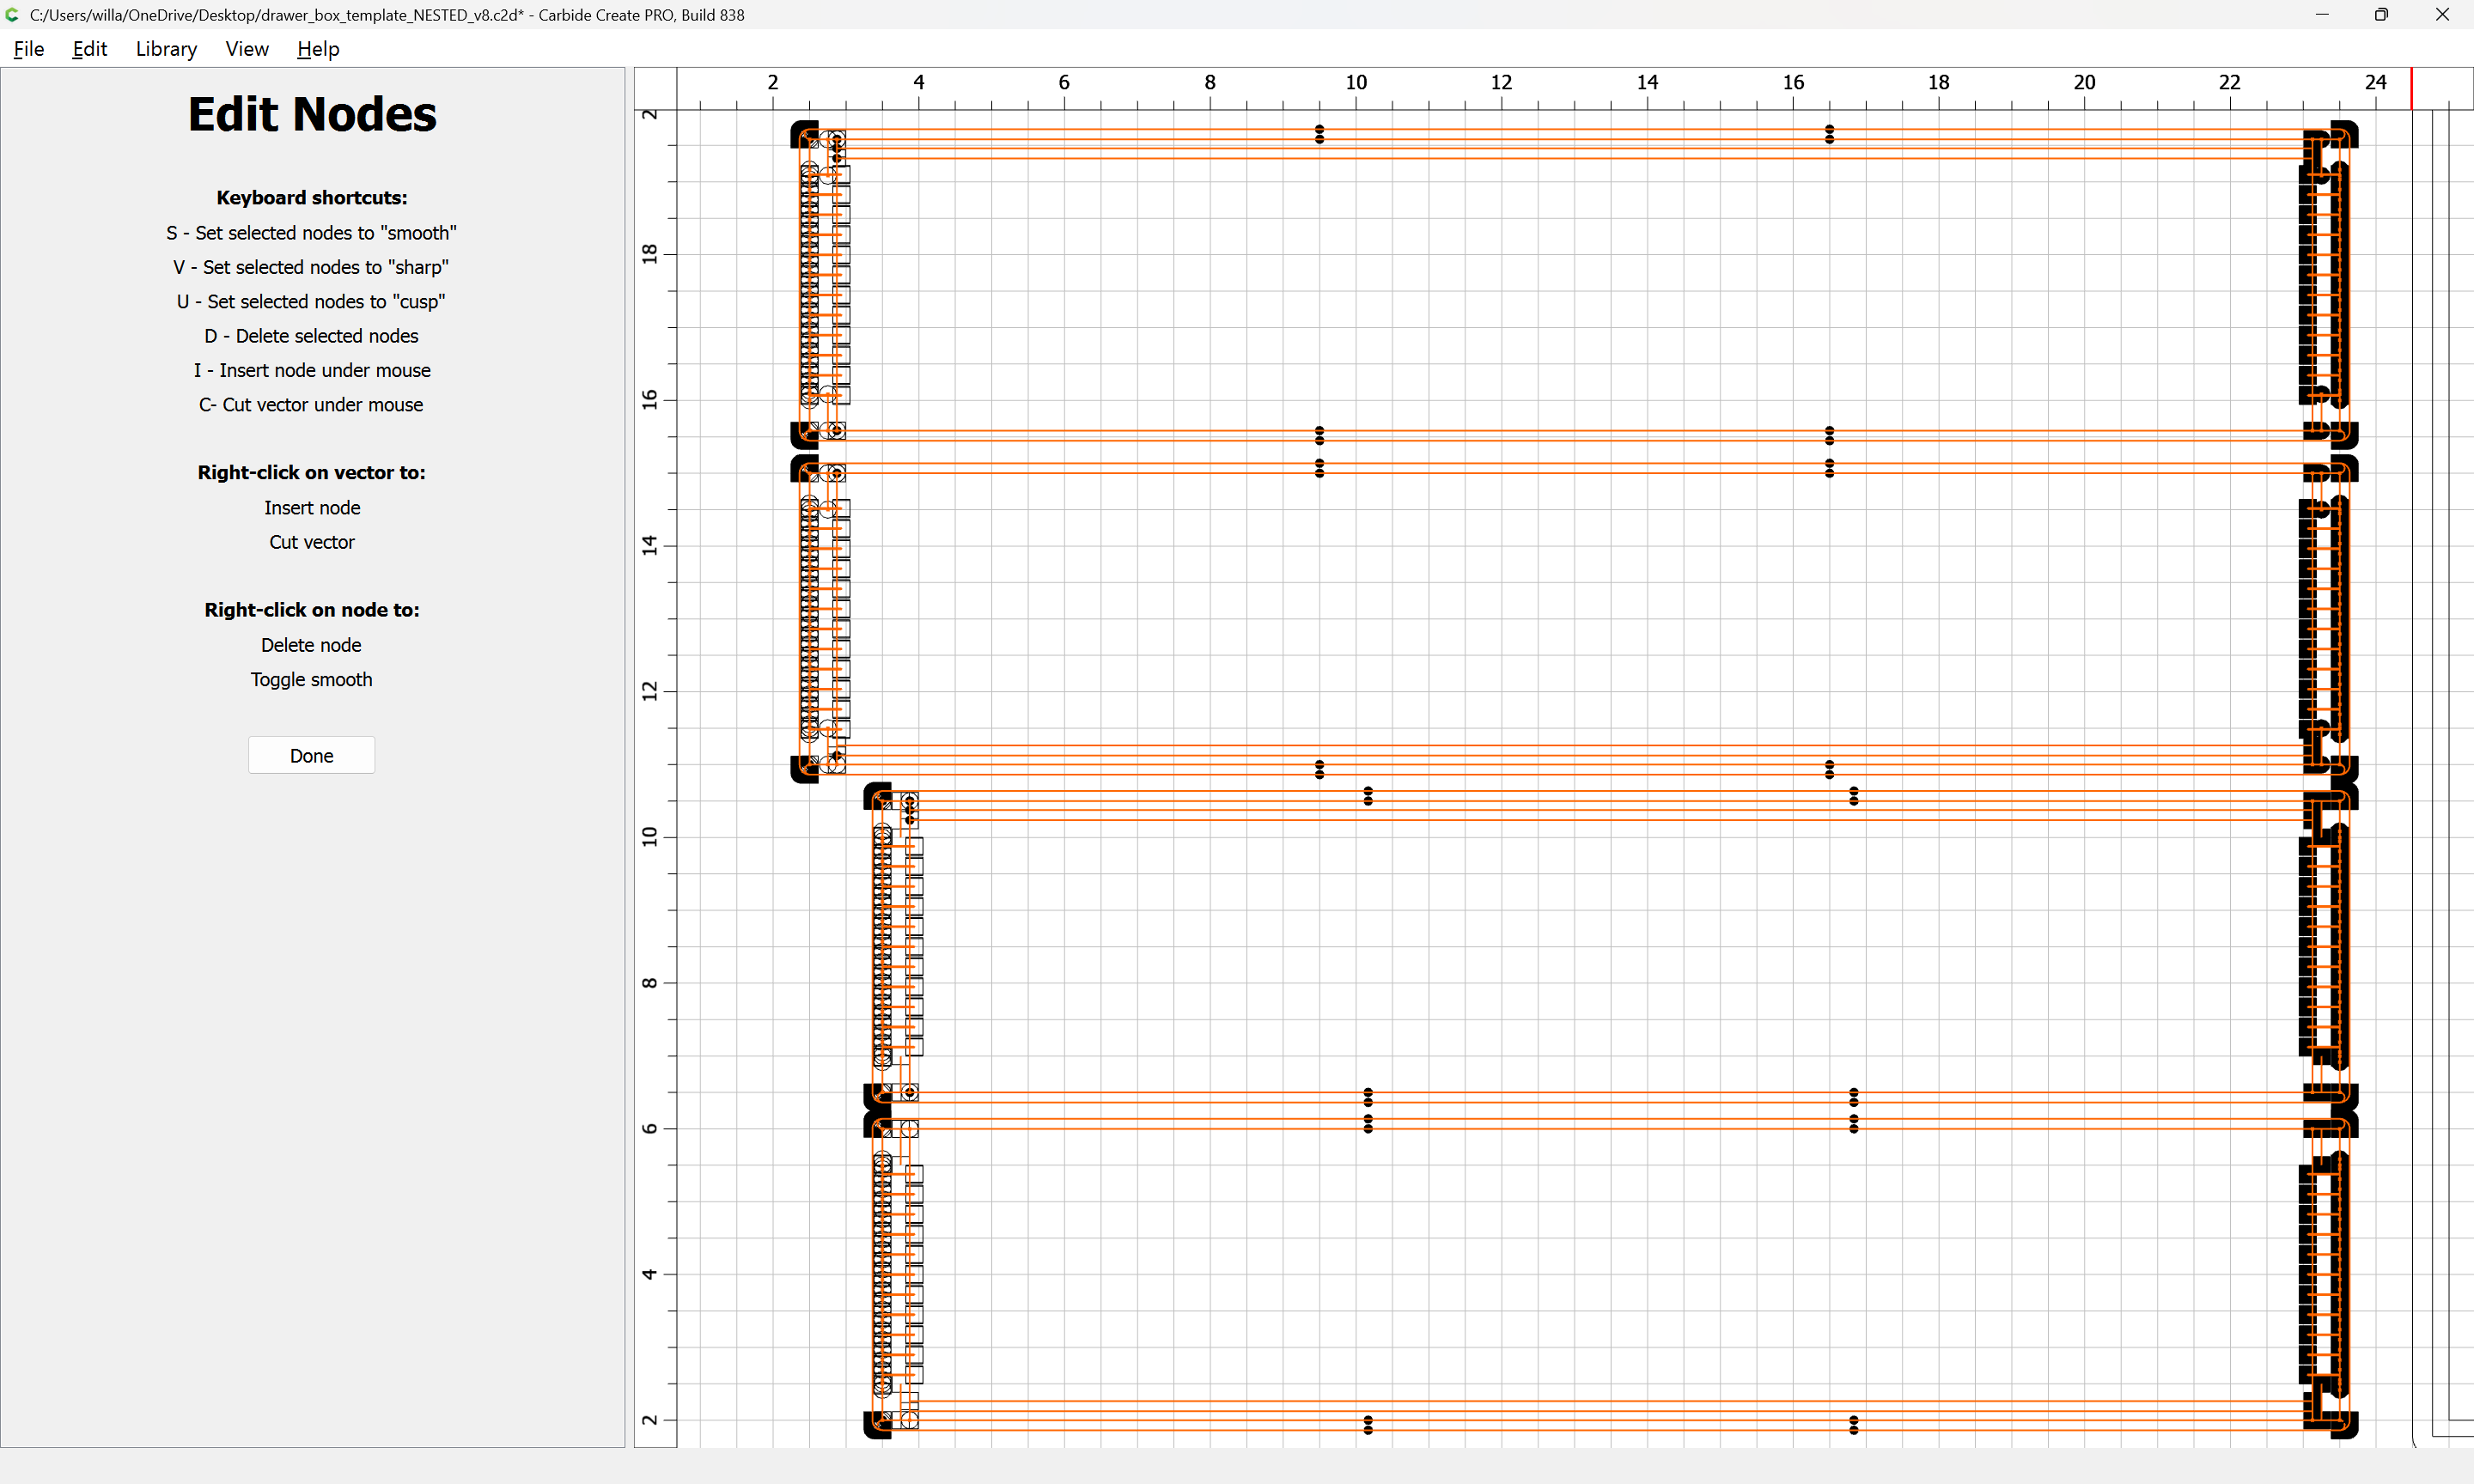This screenshot has width=2474, height=1484.
Task: Click the top-right rounded corner node of upper panel
Action: coord(2345,133)
